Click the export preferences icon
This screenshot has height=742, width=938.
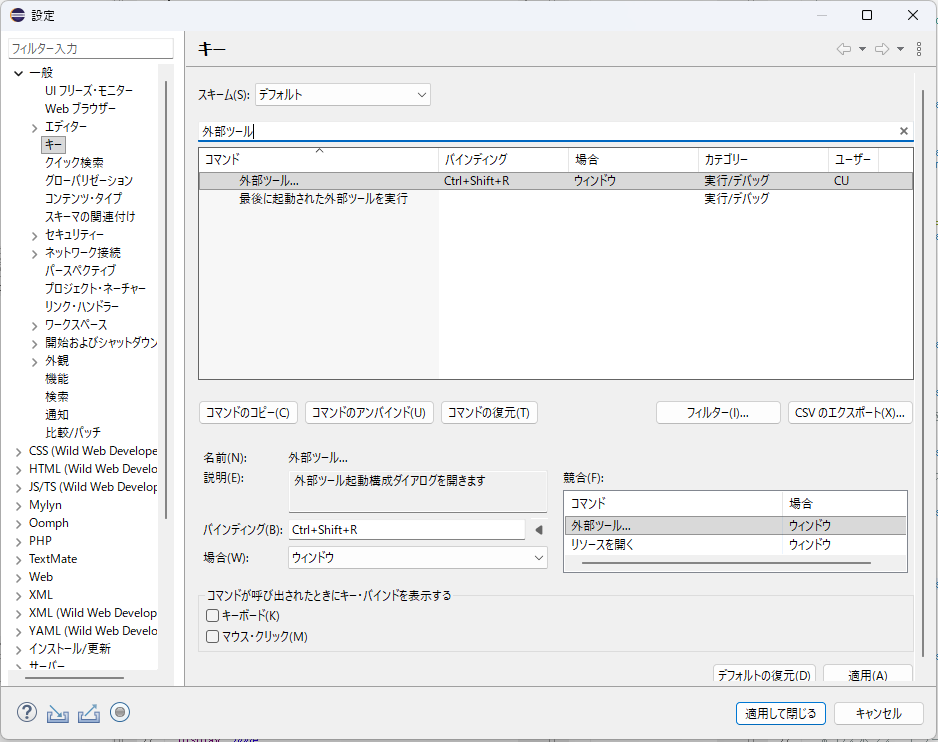coord(89,713)
